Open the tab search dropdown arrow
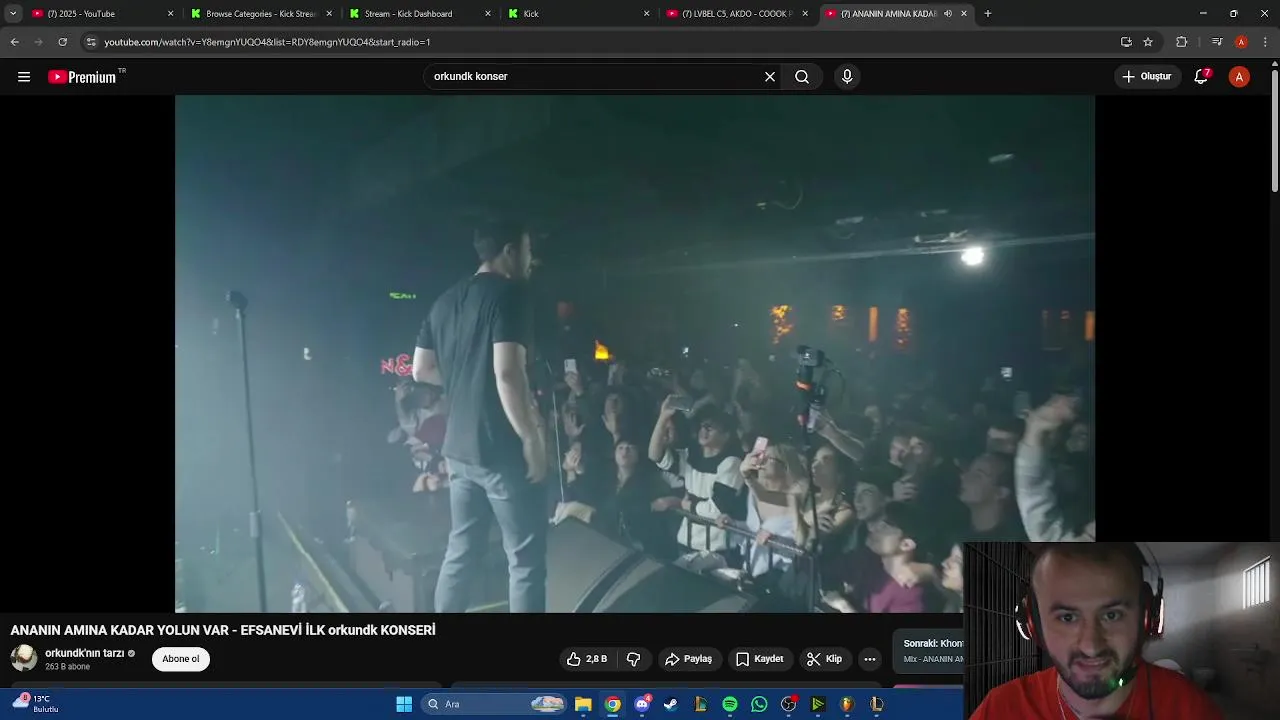 13,14
